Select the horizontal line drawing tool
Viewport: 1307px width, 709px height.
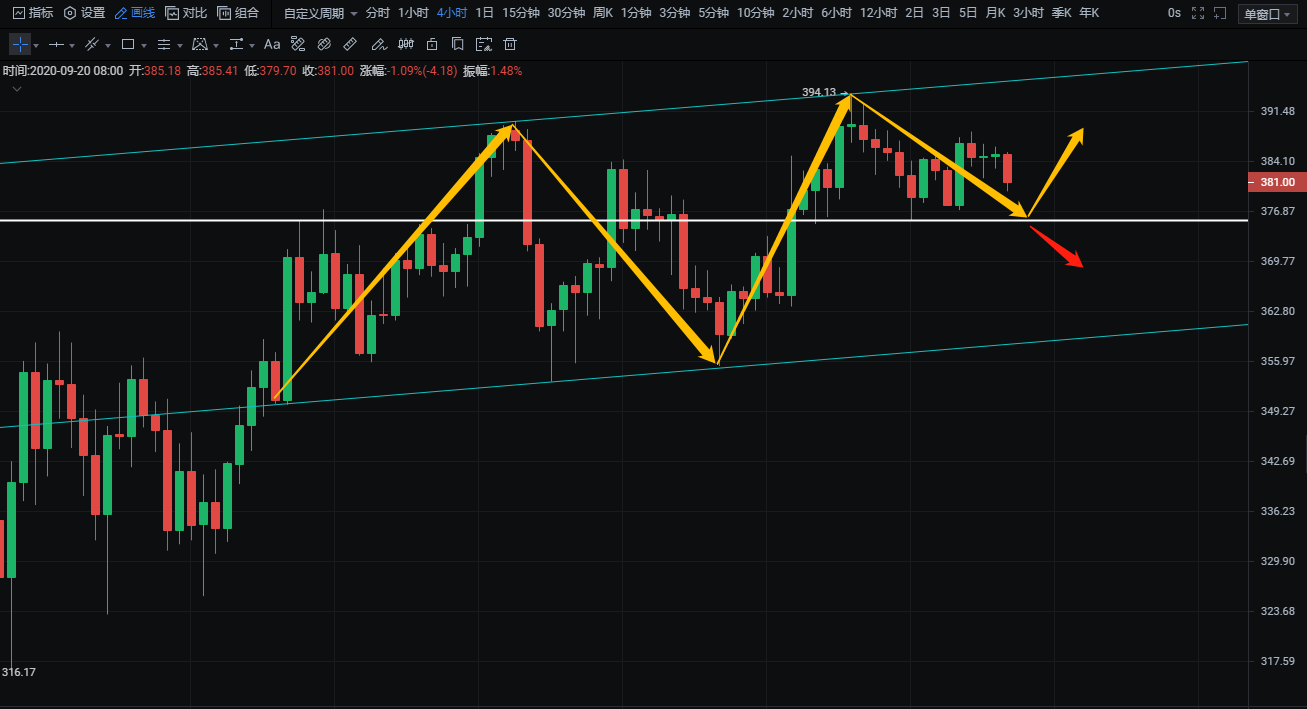point(56,44)
